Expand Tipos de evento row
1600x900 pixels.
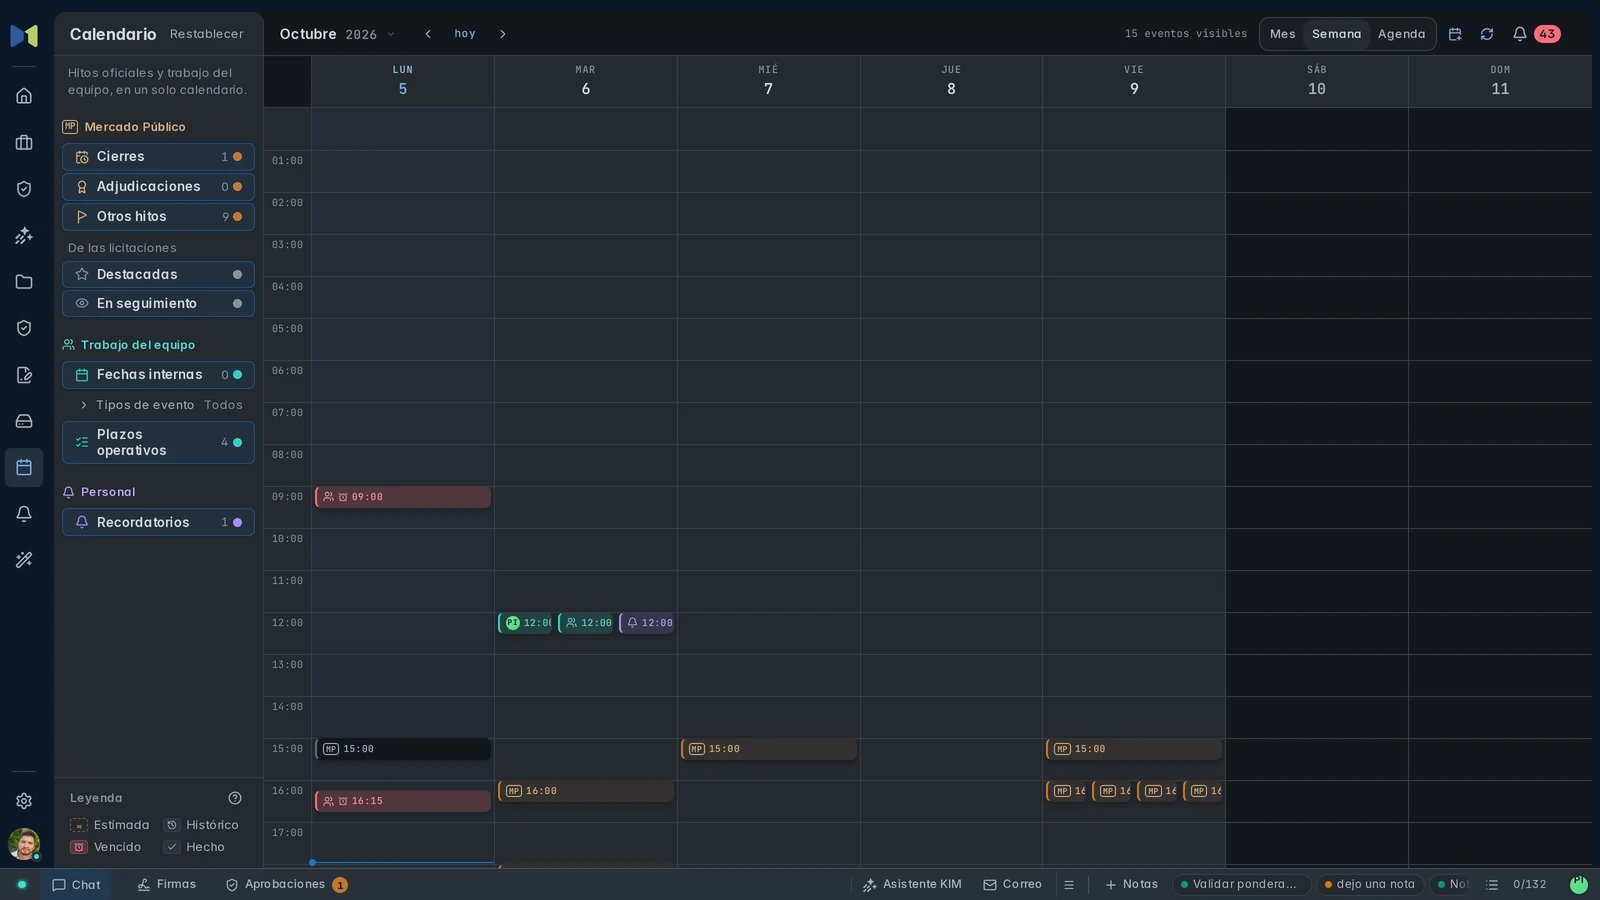(x=160, y=405)
